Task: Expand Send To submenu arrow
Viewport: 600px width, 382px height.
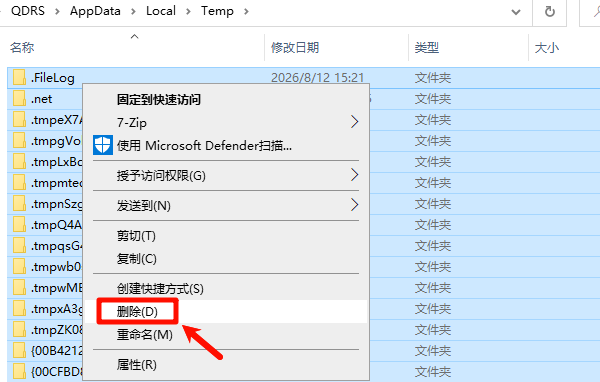Action: [355, 205]
